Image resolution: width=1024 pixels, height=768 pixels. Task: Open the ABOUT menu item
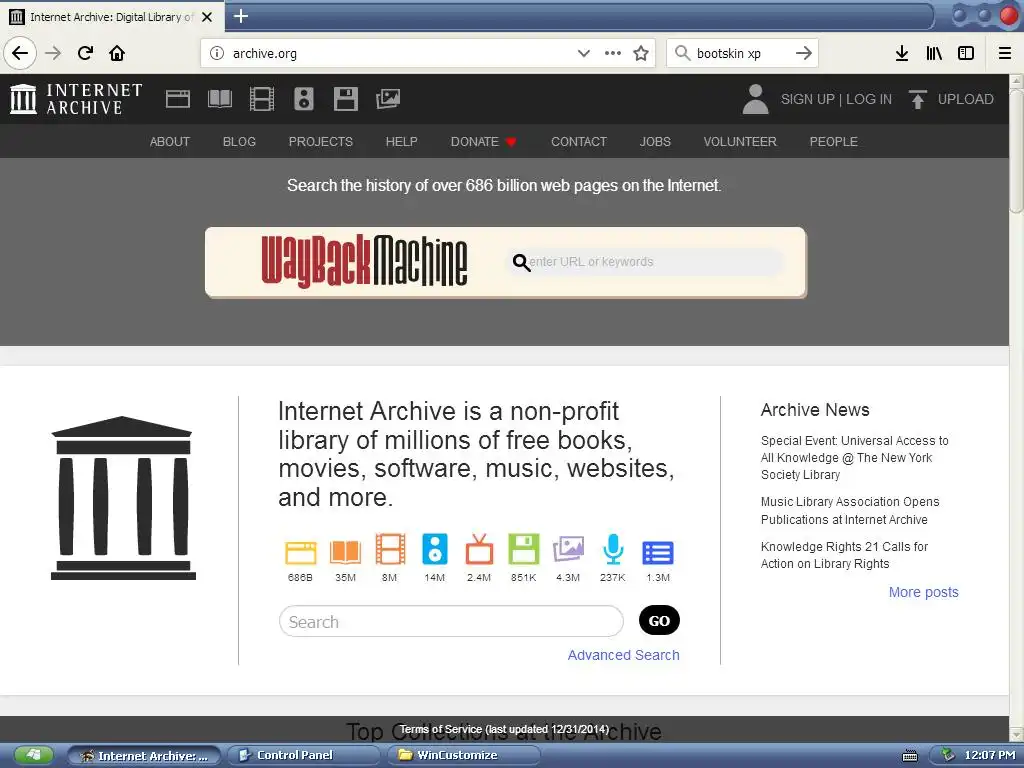point(170,141)
